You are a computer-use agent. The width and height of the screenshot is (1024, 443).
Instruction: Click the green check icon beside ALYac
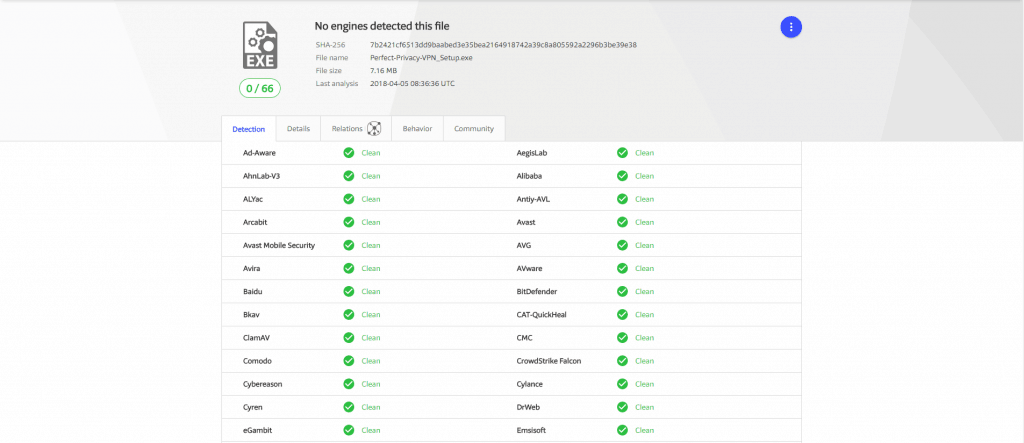tap(349, 199)
